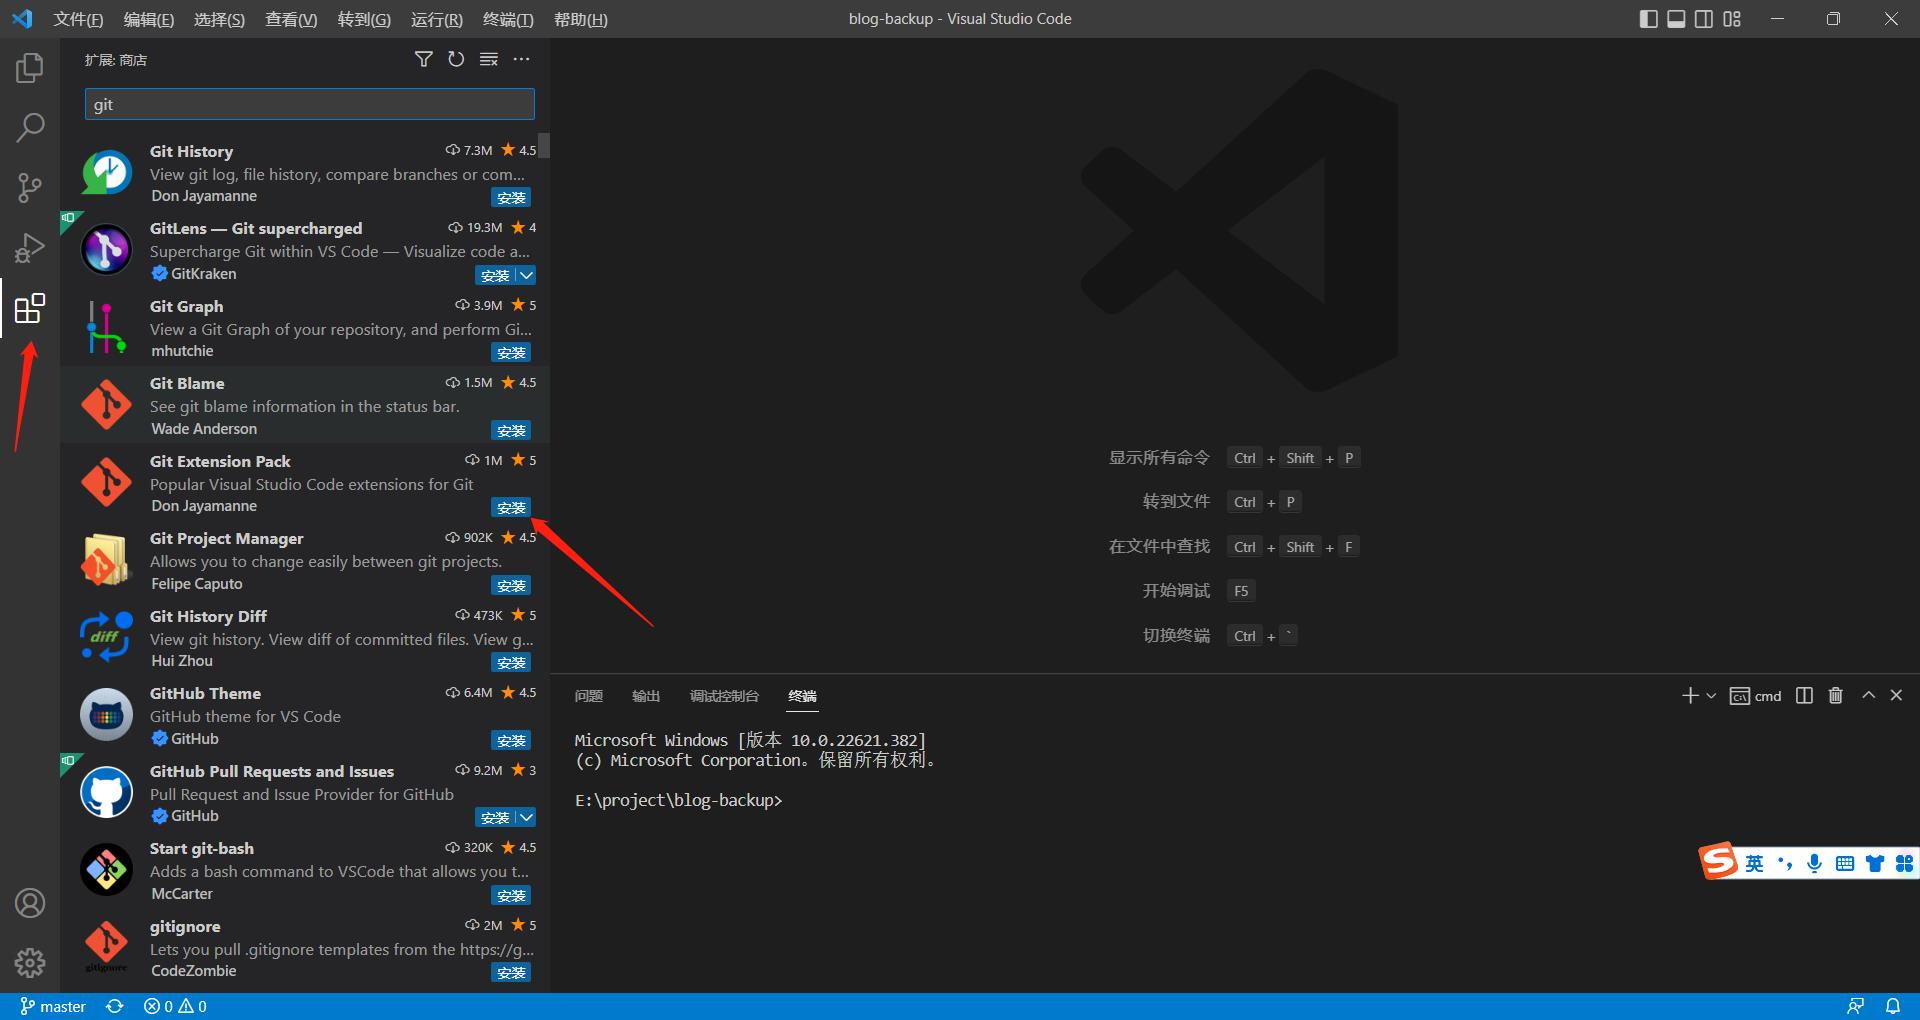
Task: Open the 终端(T) menu in menu bar
Action: (507, 20)
